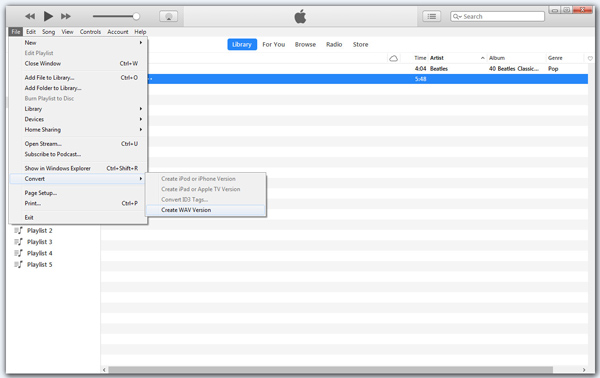Switch to the Library tab
This screenshot has width=600, height=378.
[x=242, y=44]
